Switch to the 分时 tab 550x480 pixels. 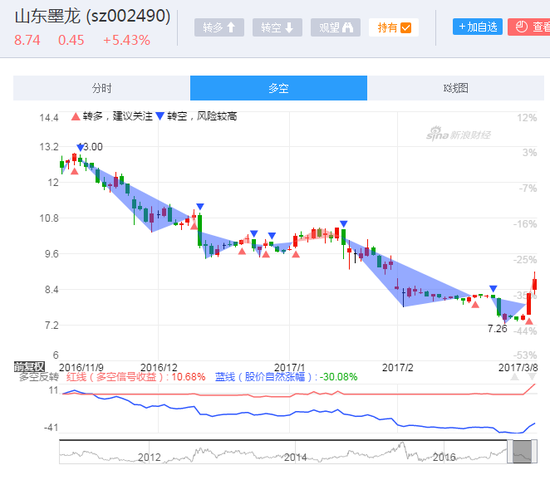click(102, 88)
